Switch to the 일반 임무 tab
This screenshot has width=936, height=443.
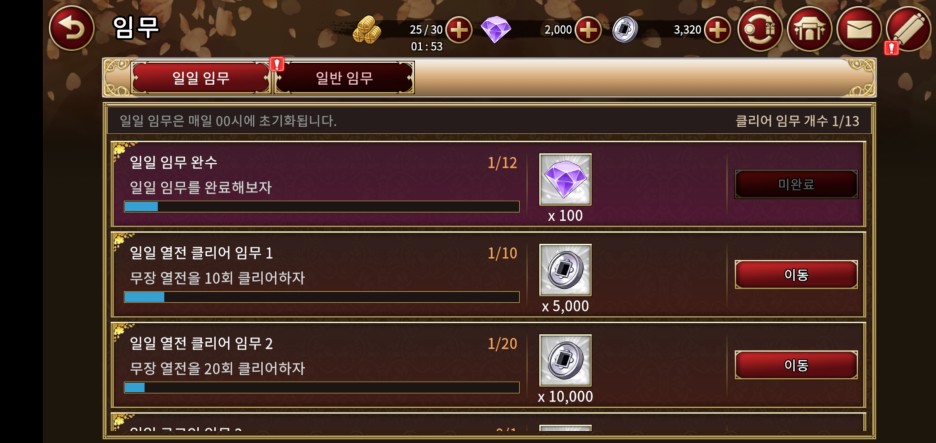coord(344,78)
